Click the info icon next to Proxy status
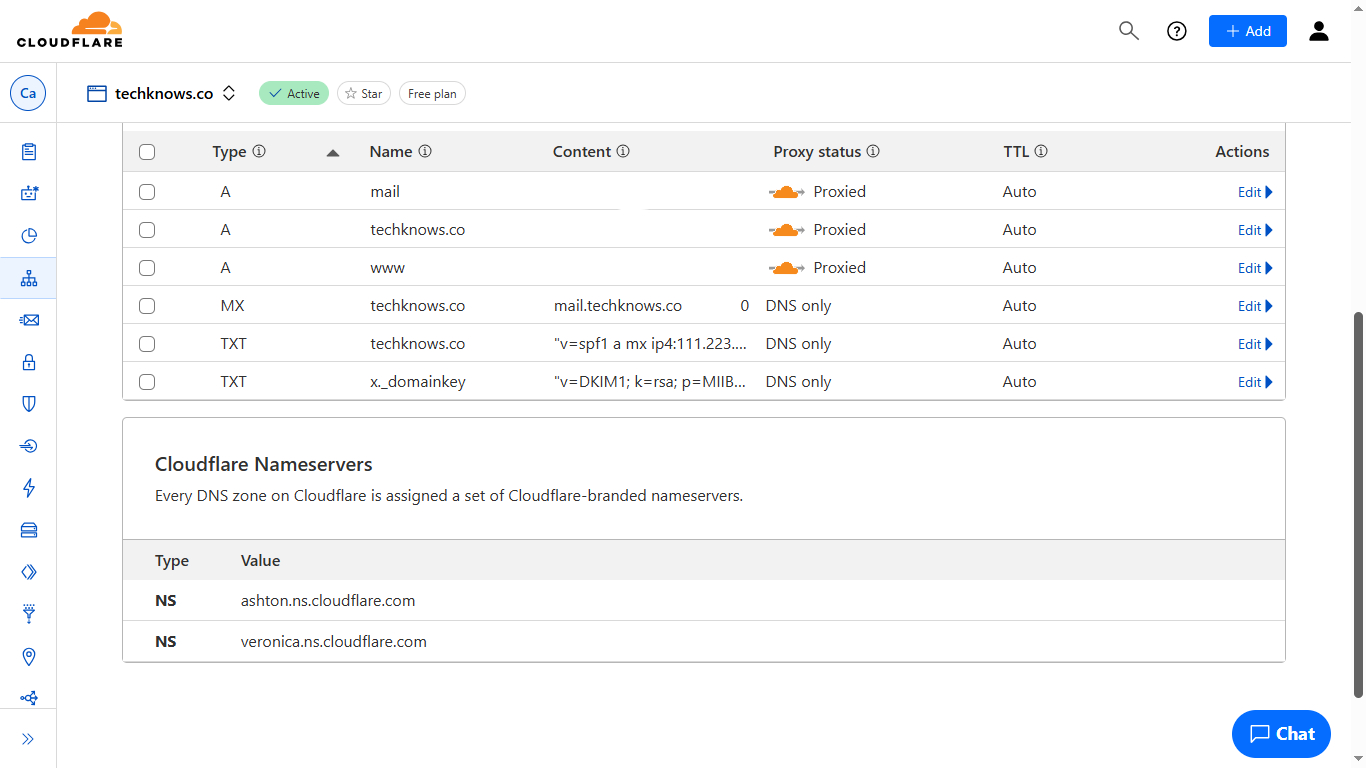 873,152
